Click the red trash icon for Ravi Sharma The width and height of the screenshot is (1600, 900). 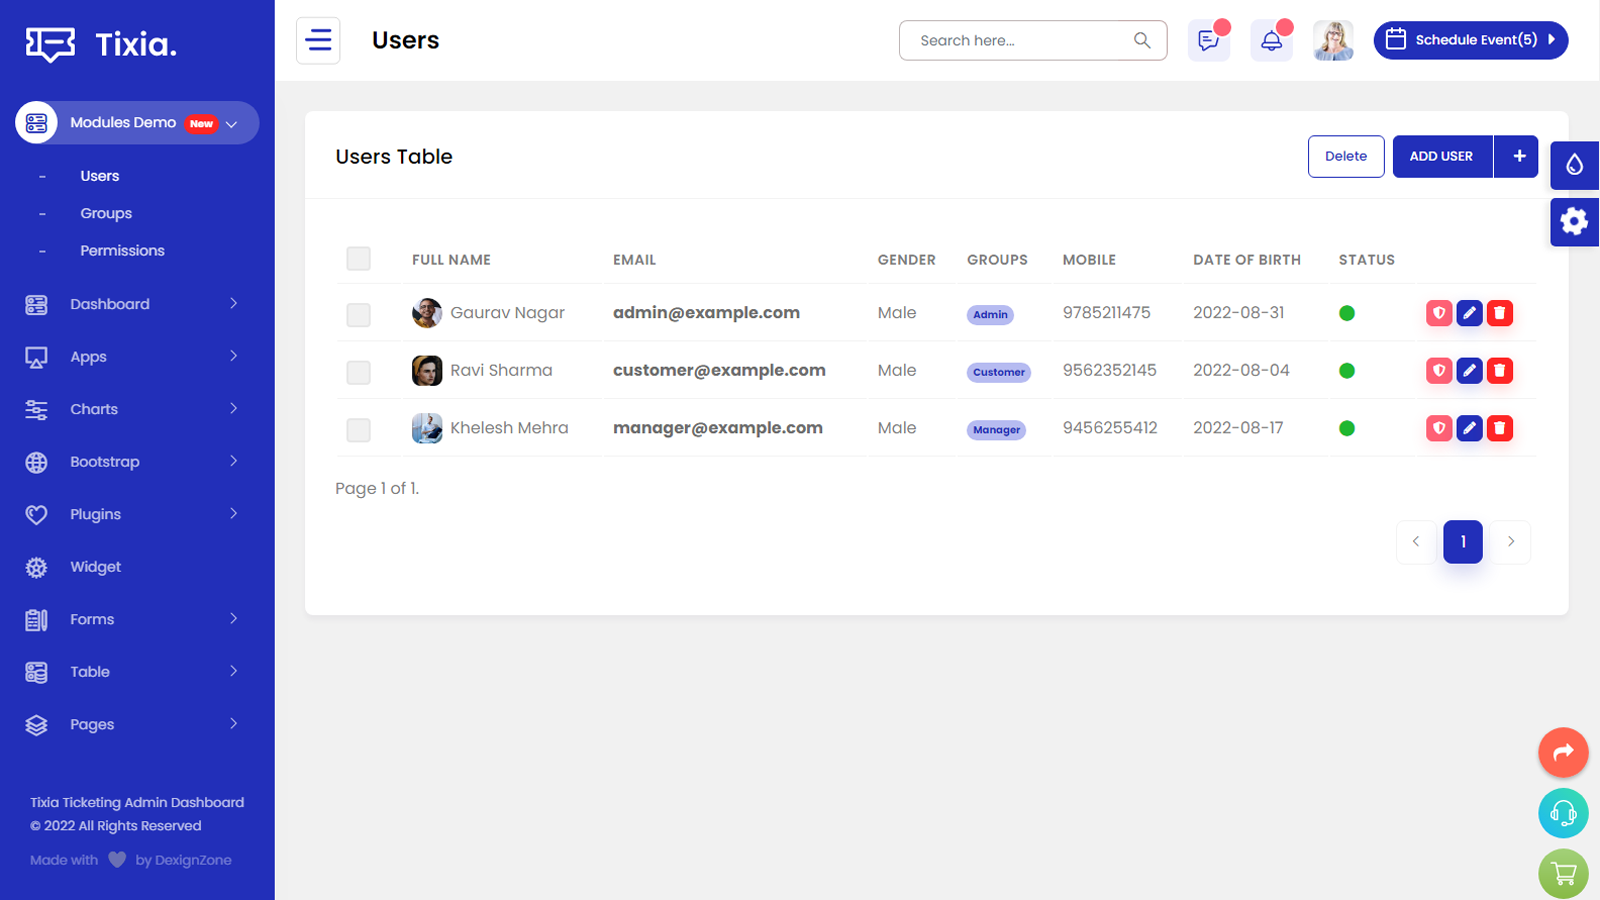pyautogui.click(x=1499, y=371)
